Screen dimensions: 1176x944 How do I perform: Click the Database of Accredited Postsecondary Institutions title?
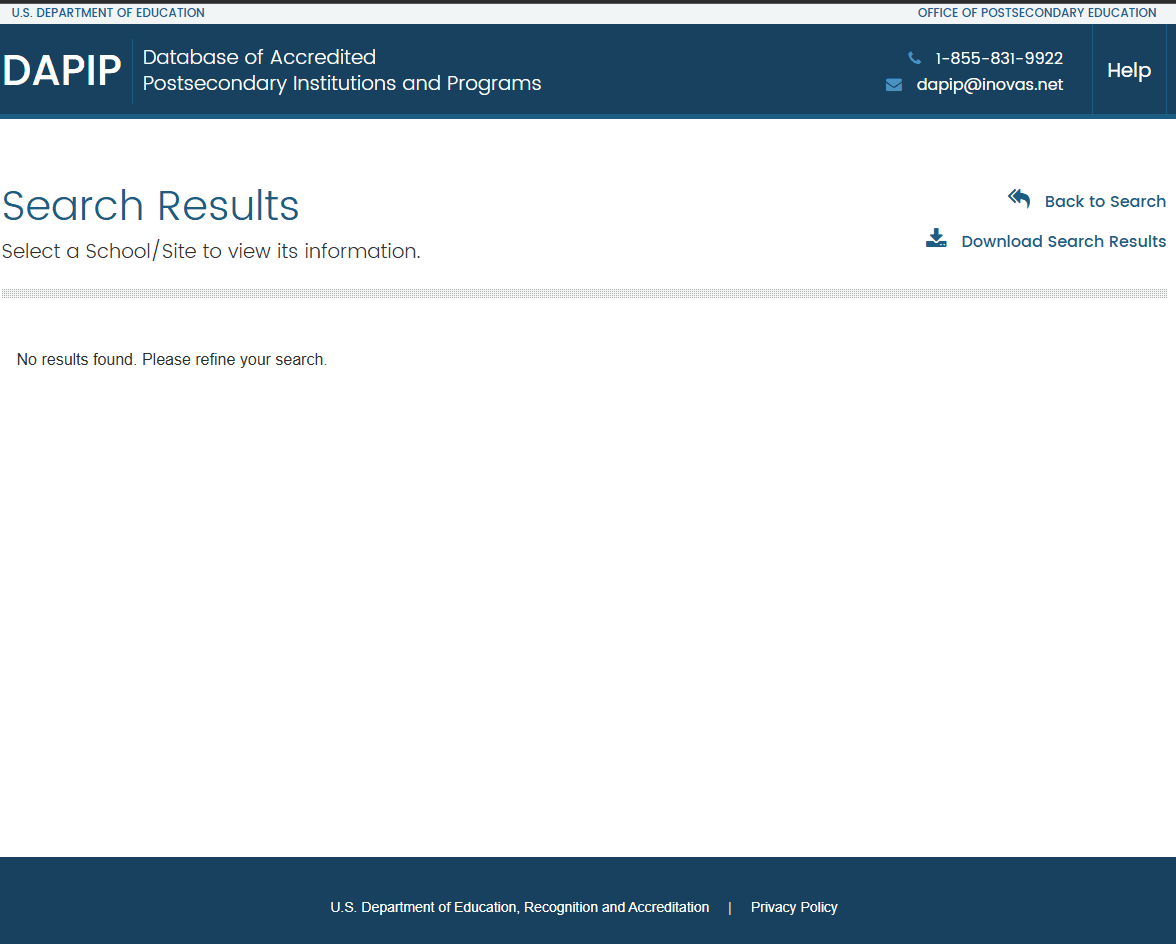pyautogui.click(x=341, y=70)
